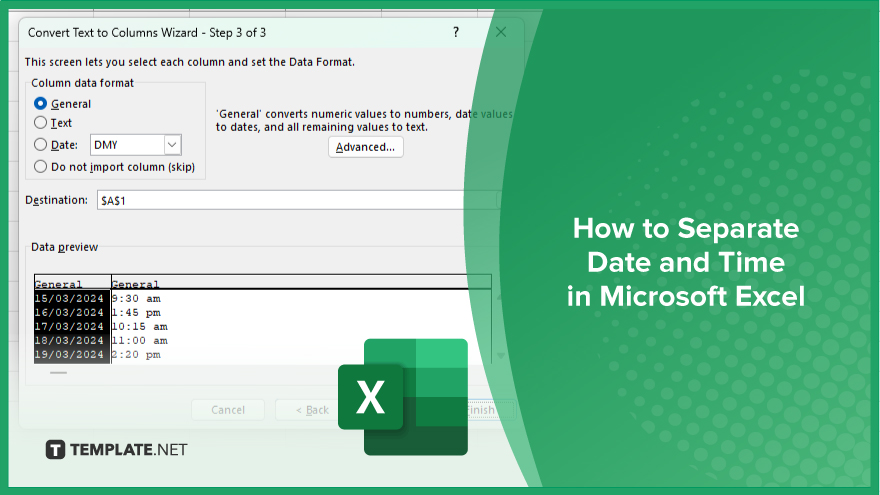The image size is (880, 495).
Task: Open the DMY date format dropdown
Action: click(x=172, y=145)
